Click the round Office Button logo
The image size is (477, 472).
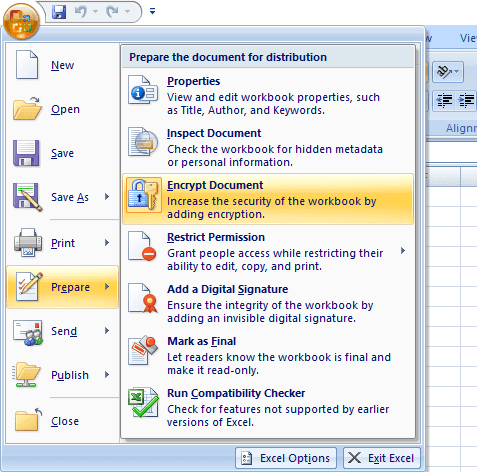click(21, 21)
